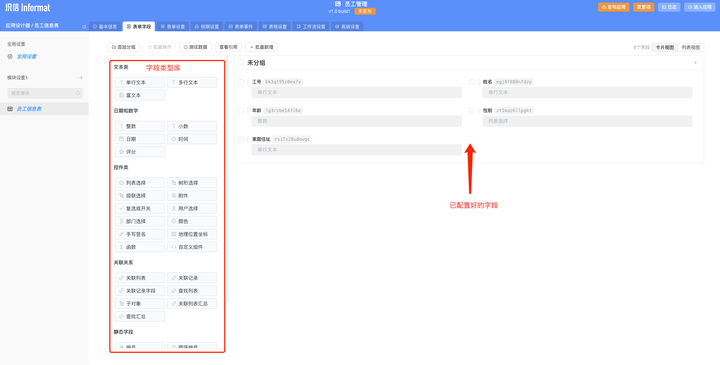Click the 搜索模块 search input

point(45,93)
